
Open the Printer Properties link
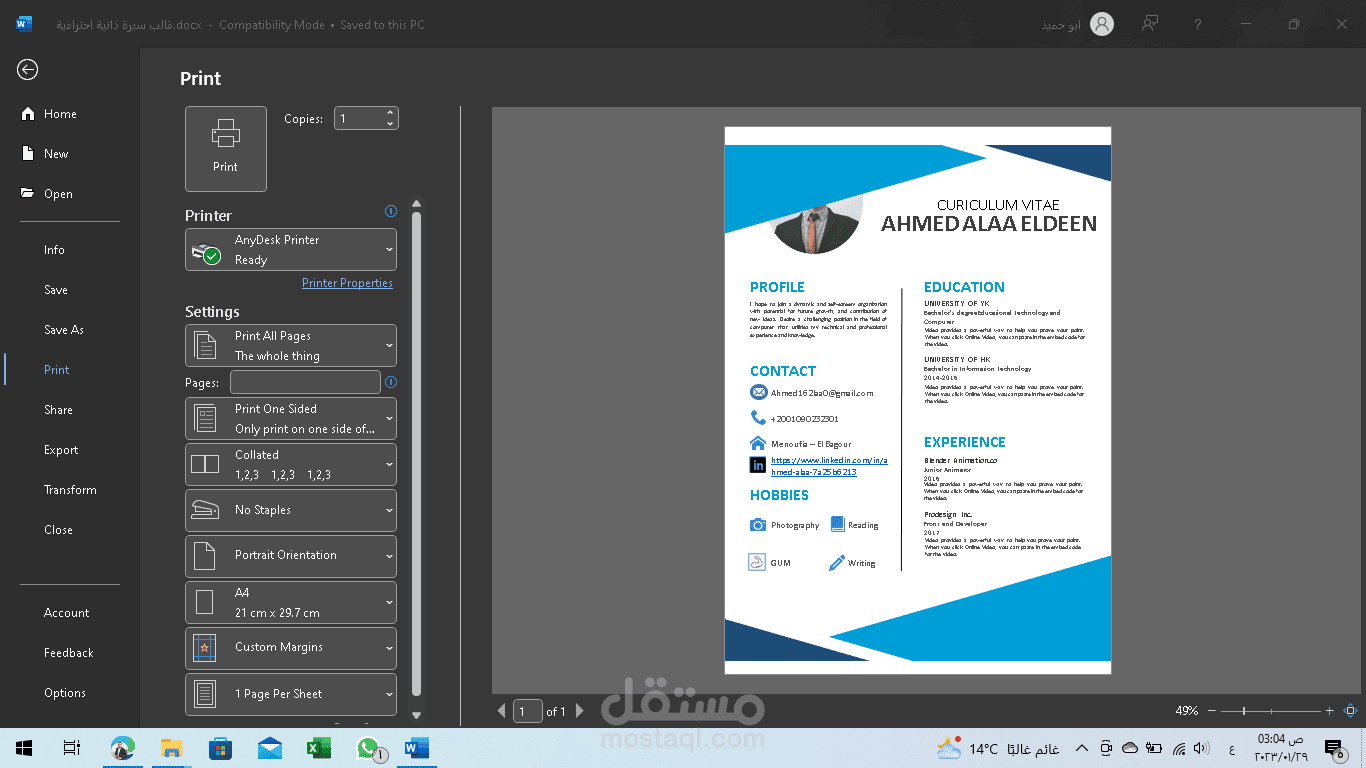point(347,283)
